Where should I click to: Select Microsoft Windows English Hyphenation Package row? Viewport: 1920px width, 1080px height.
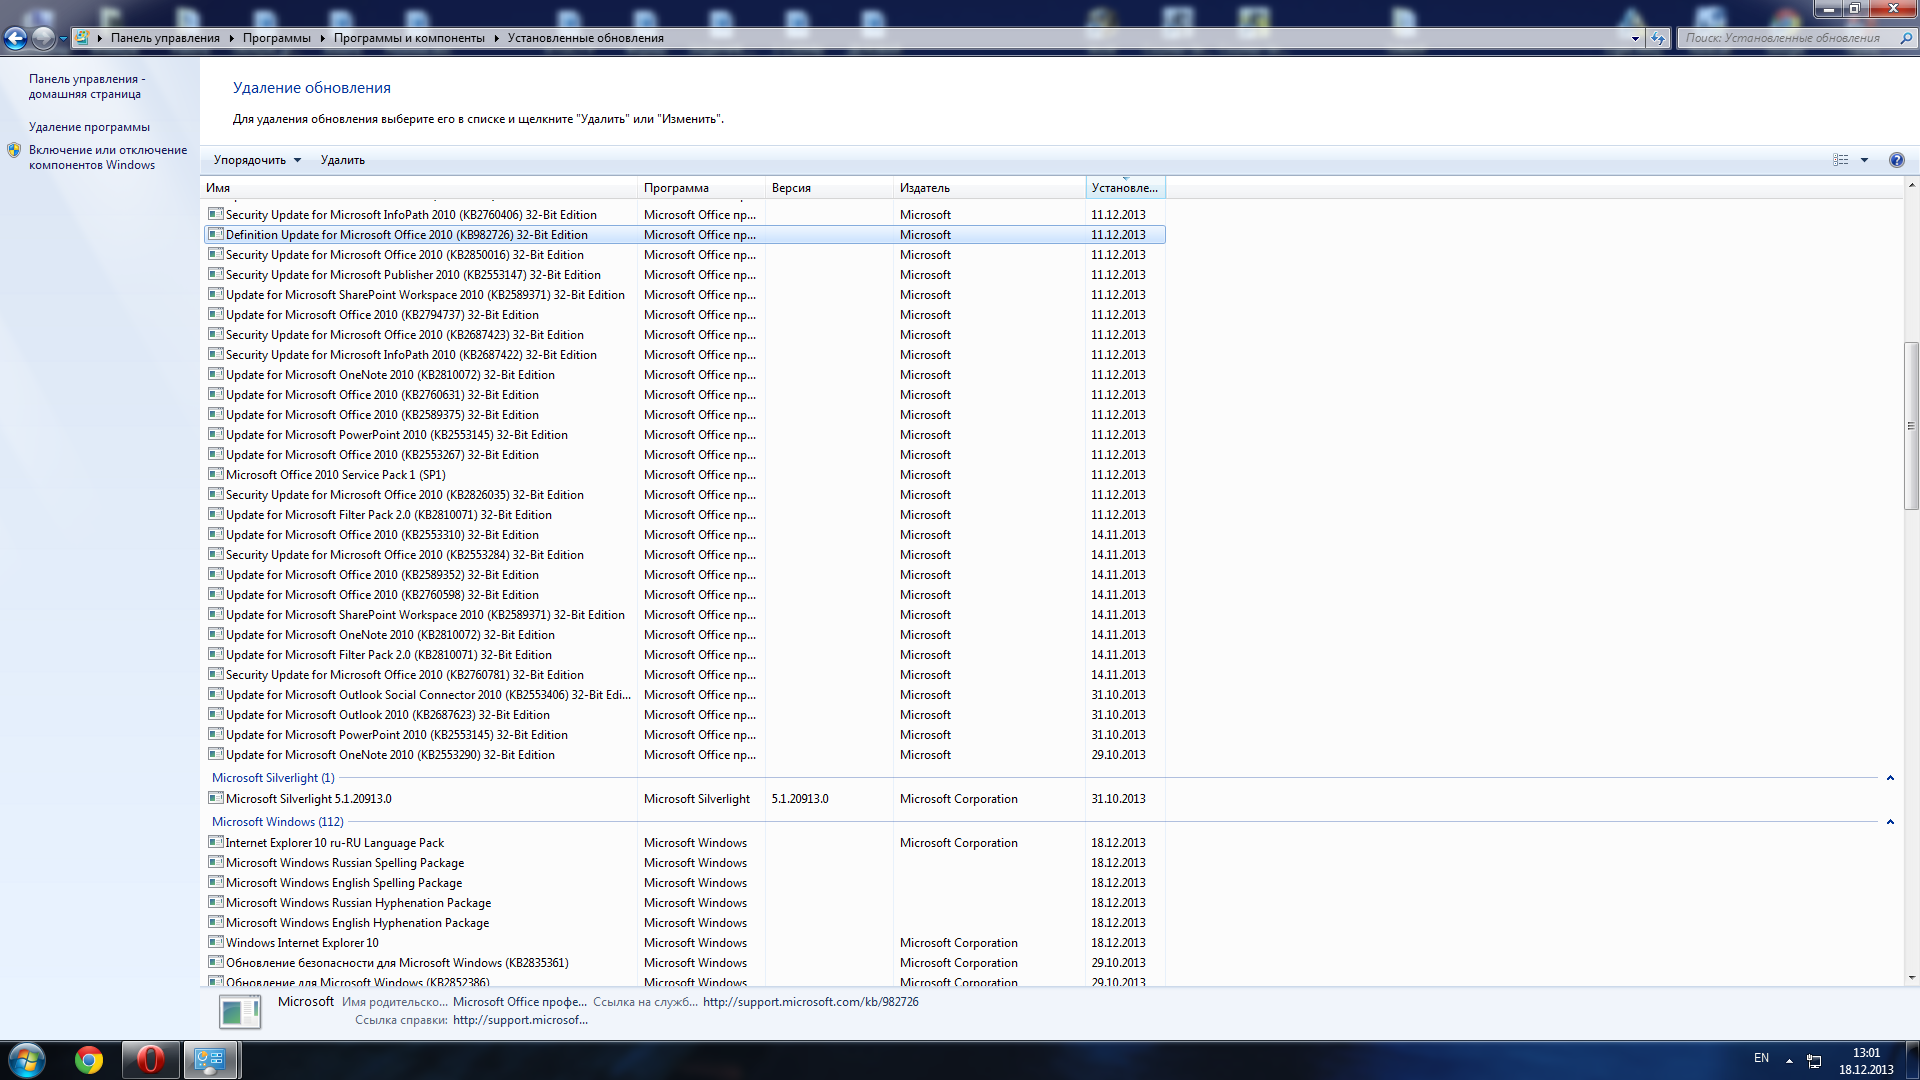(x=684, y=923)
